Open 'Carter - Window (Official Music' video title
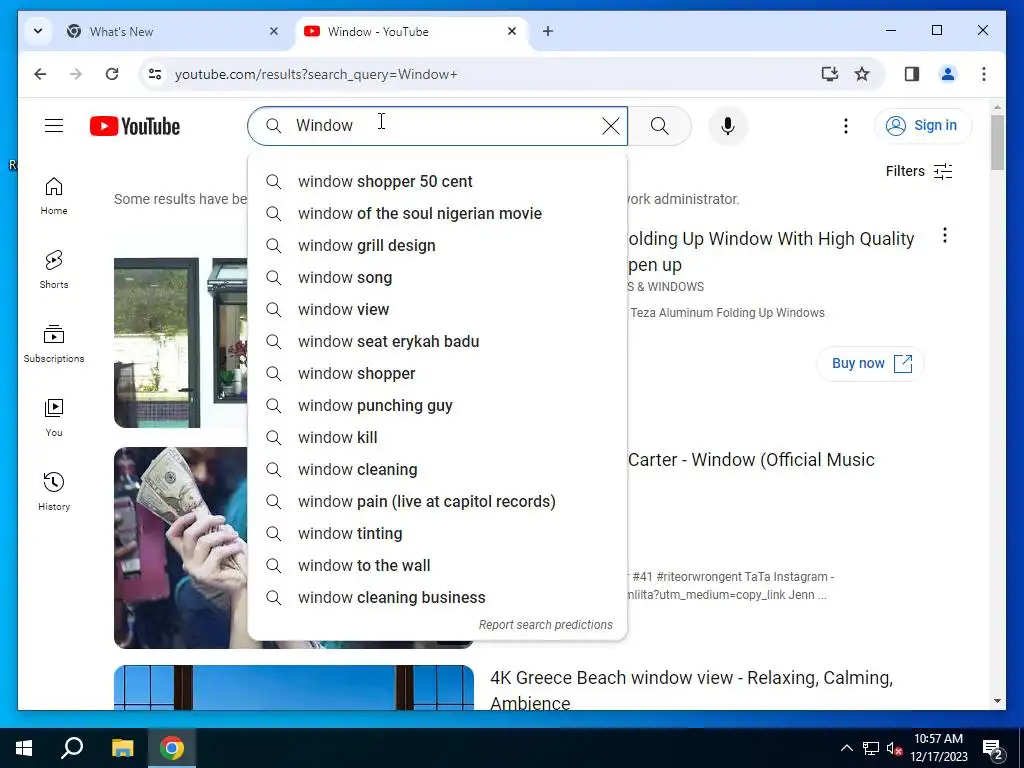Image resolution: width=1024 pixels, height=768 pixels. click(751, 460)
